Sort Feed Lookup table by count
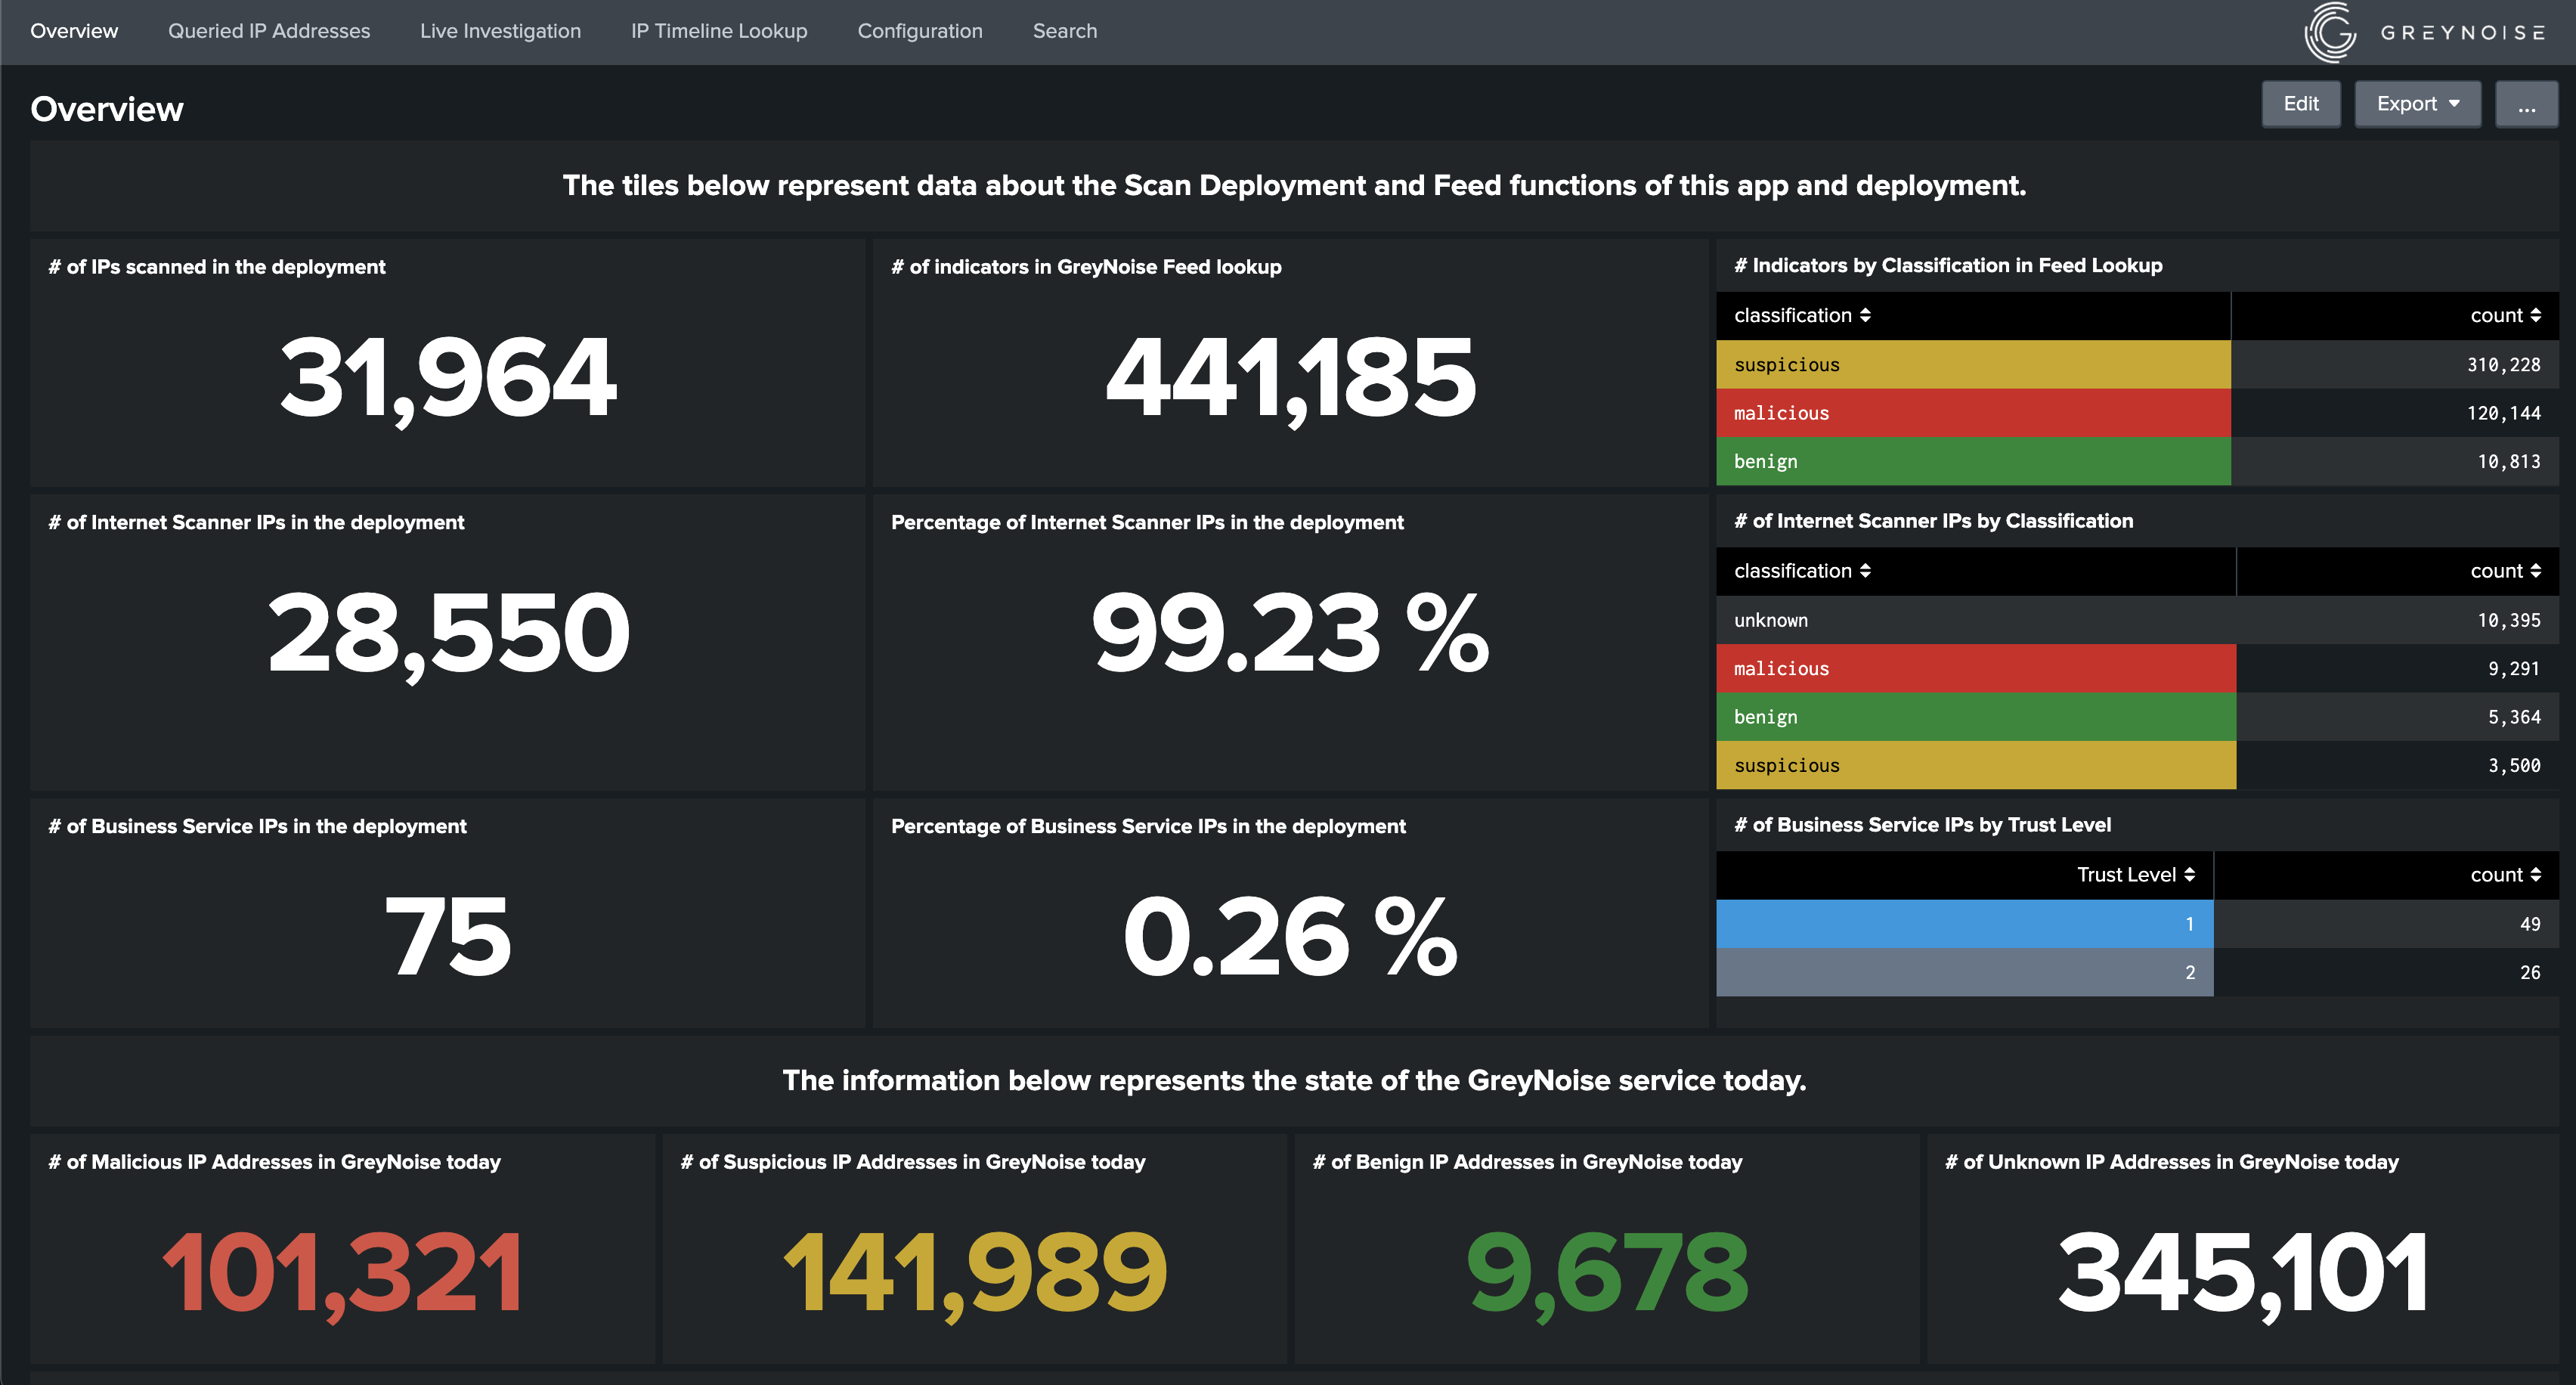The image size is (2576, 1385). pos(2505,315)
